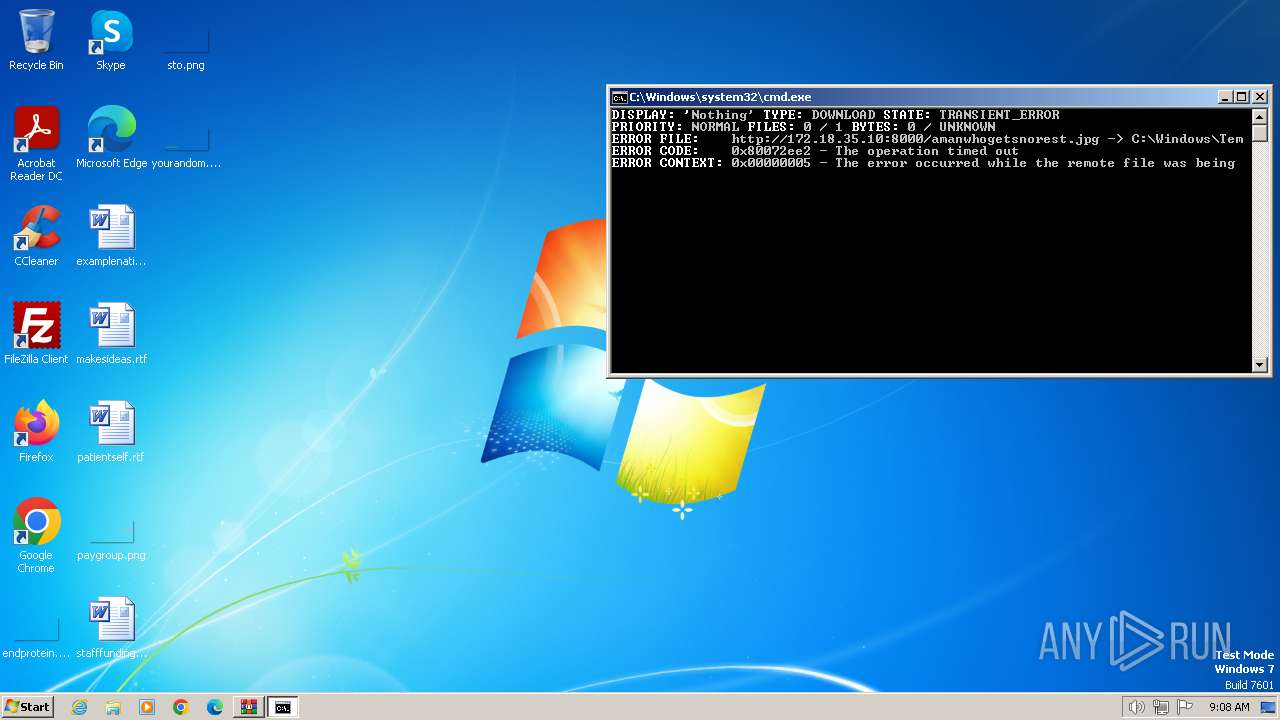
Task: Click the ERROR CONTEXT 0x00000005 line
Action: pos(923,163)
